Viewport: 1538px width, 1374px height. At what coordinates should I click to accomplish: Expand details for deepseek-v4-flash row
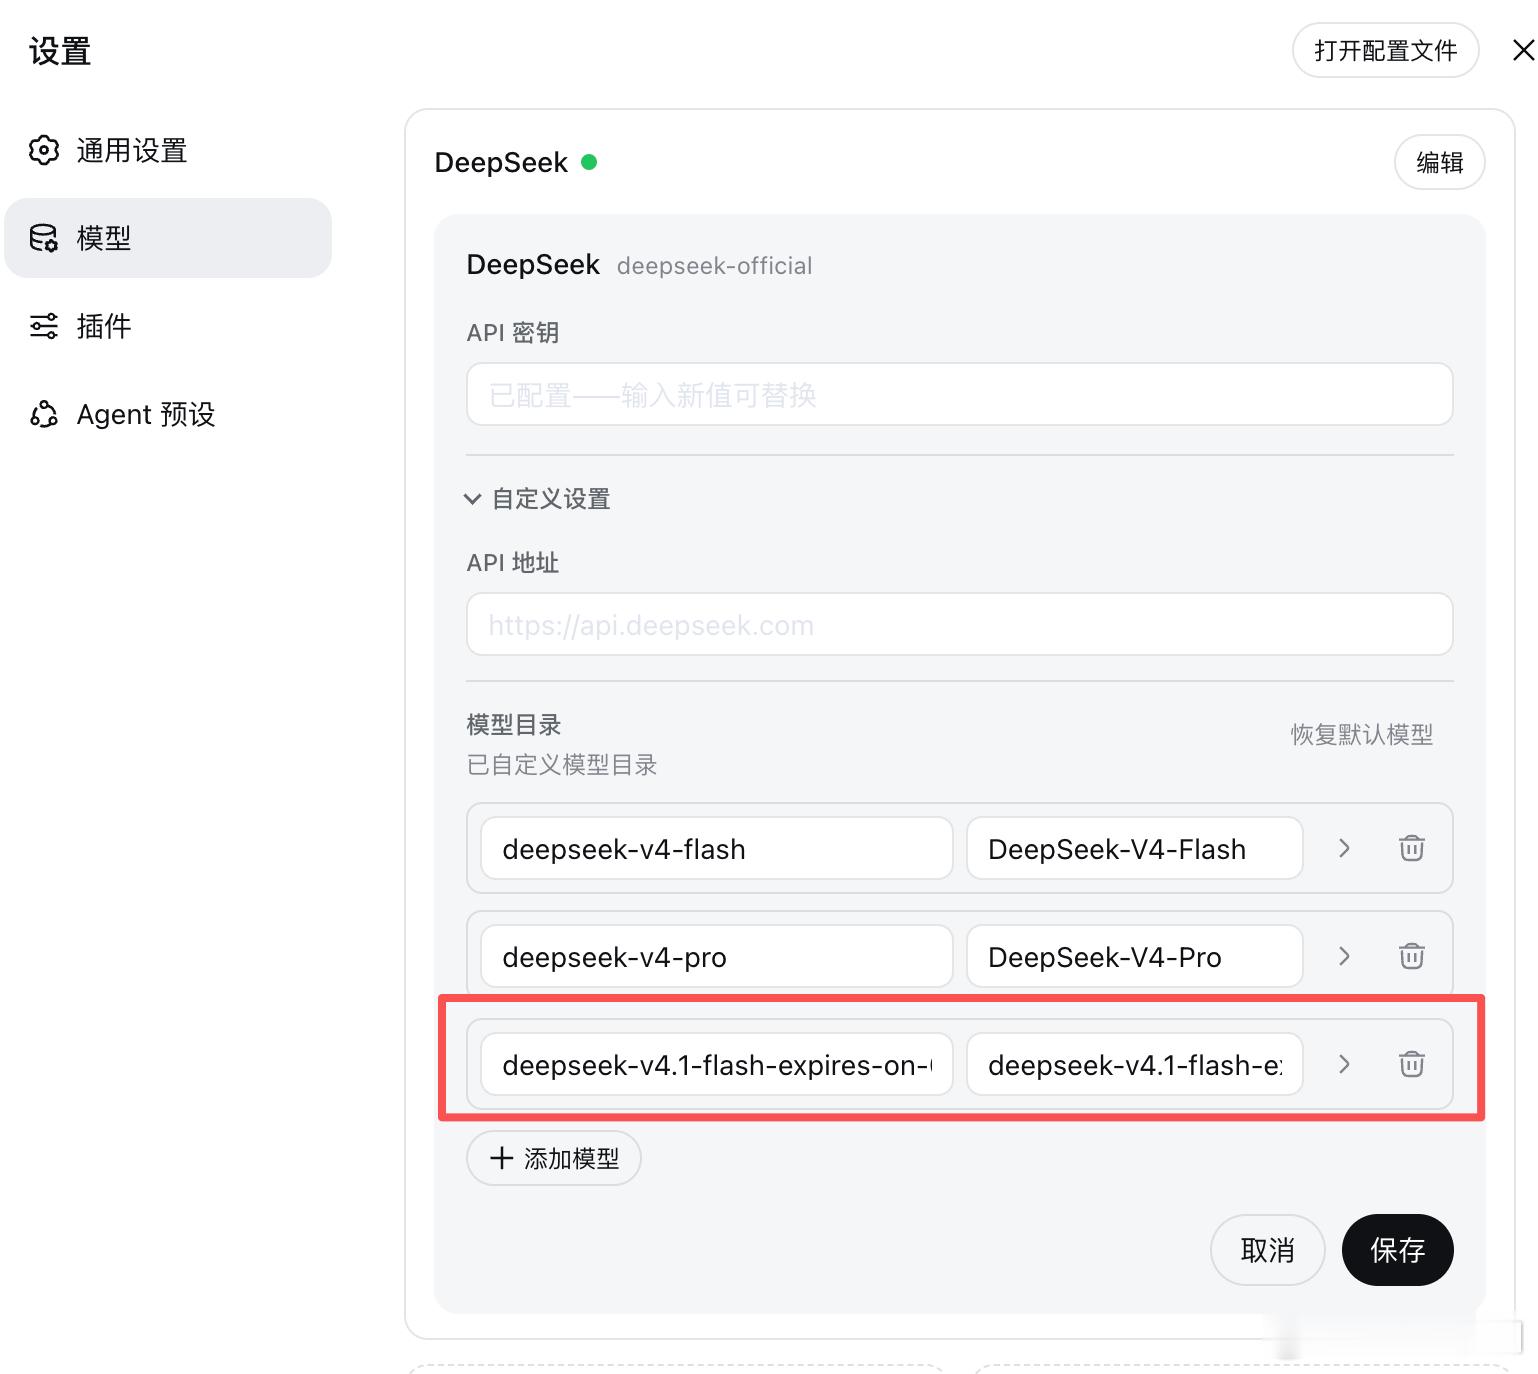point(1344,848)
